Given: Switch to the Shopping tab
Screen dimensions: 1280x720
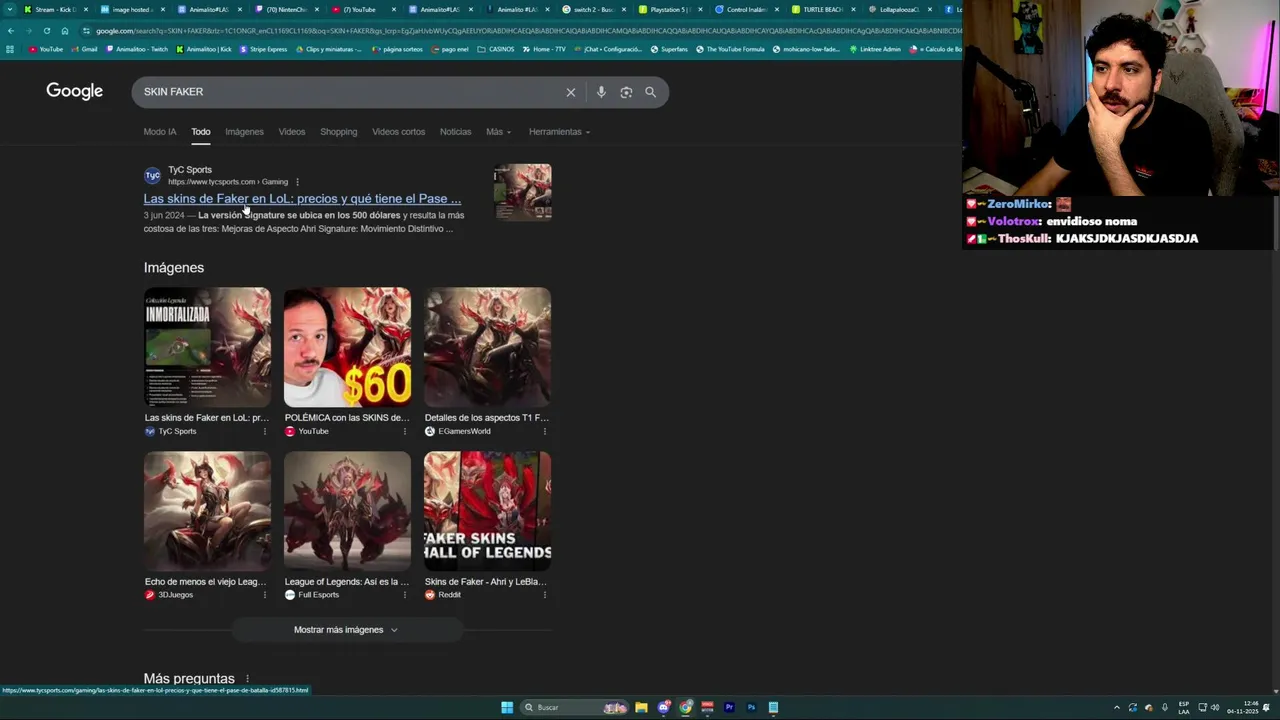Looking at the screenshot, I should pos(338,132).
